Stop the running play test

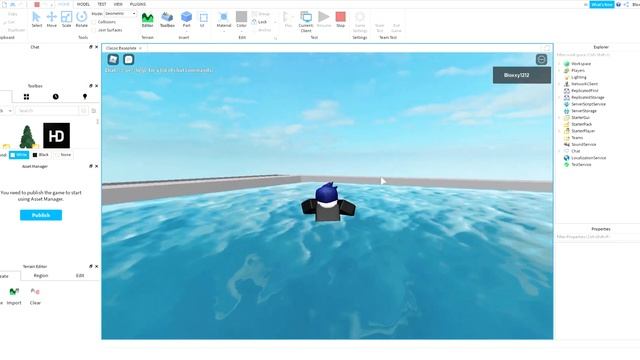point(340,20)
